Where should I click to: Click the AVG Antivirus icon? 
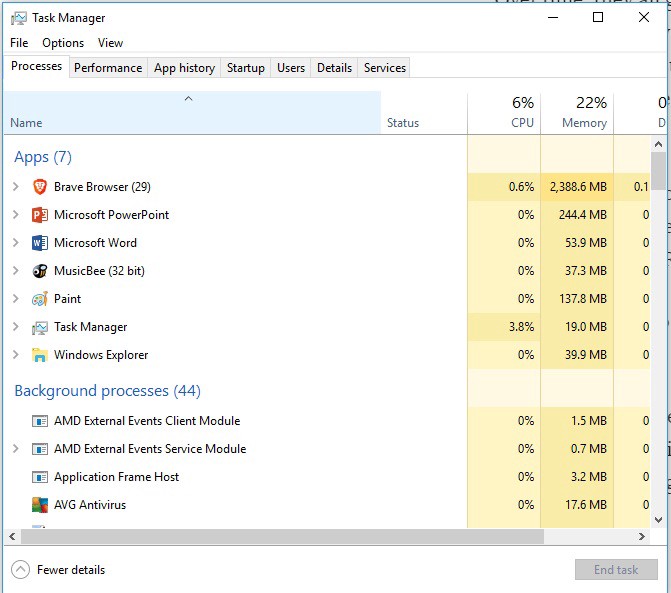coord(40,505)
